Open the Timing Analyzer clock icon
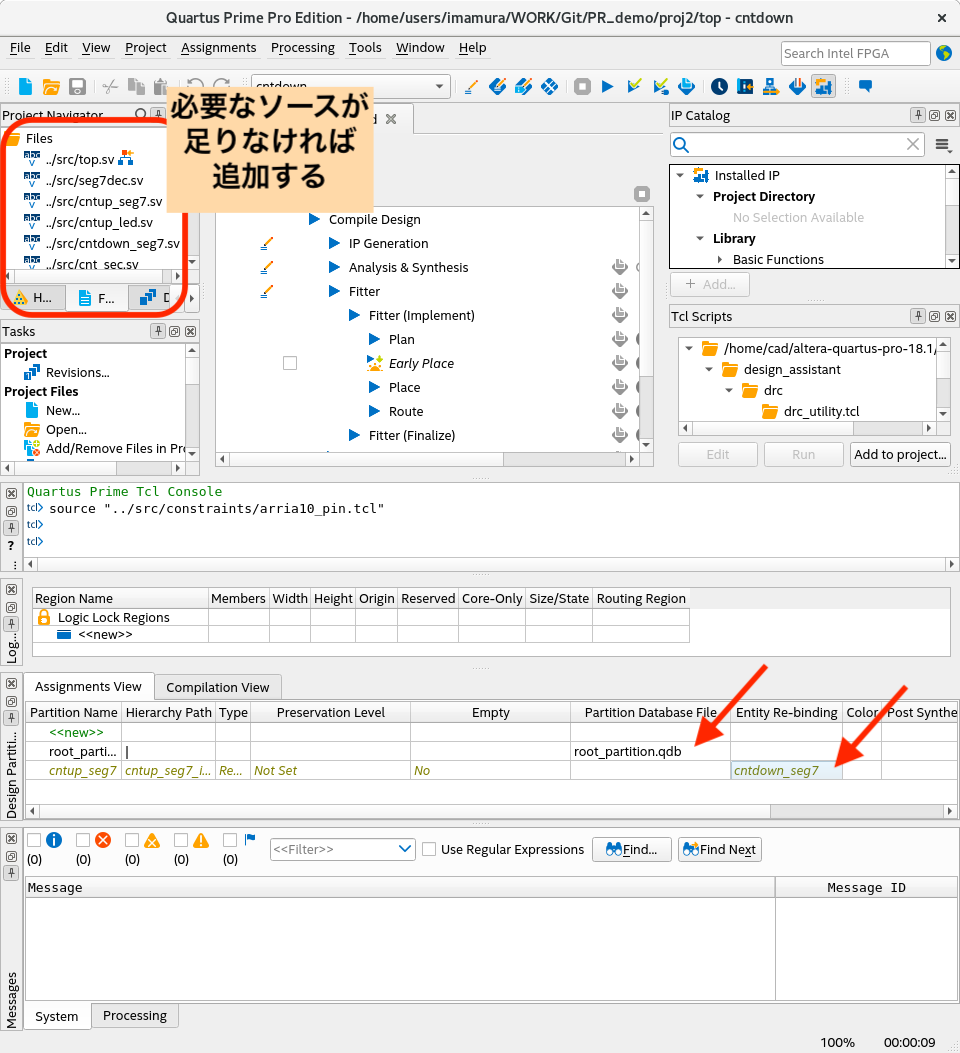 tap(719, 86)
